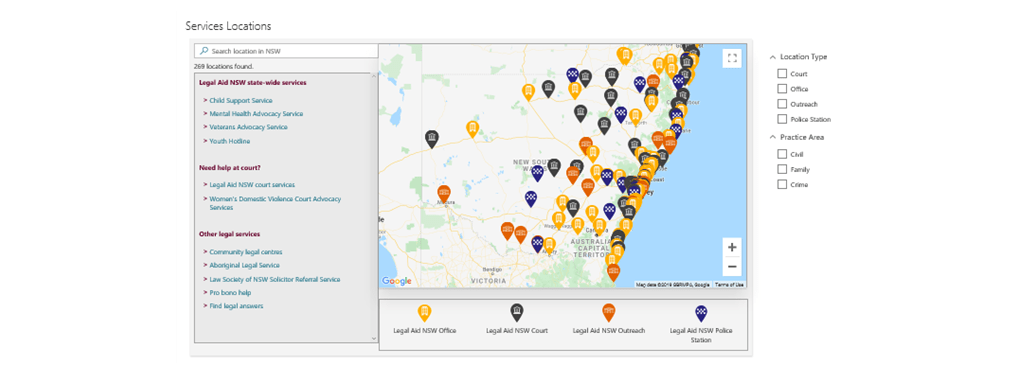
Task: Click the sidebar list scroll-down arrow
Action: pyautogui.click(x=374, y=338)
